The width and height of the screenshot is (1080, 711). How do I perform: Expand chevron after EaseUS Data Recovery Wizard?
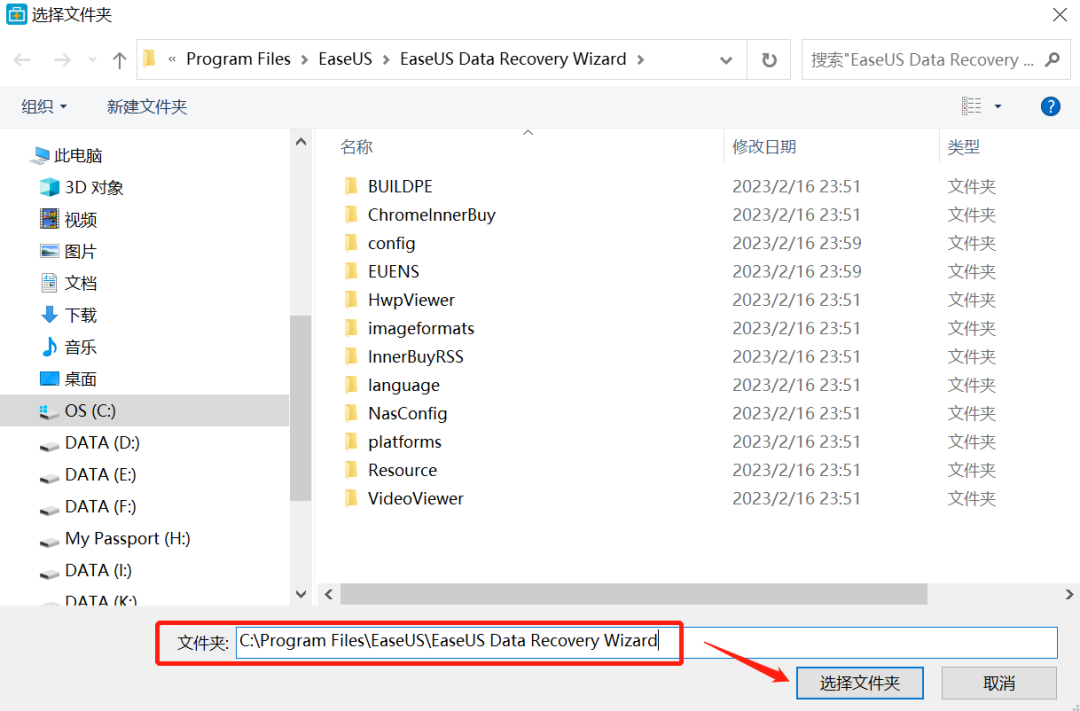(641, 60)
